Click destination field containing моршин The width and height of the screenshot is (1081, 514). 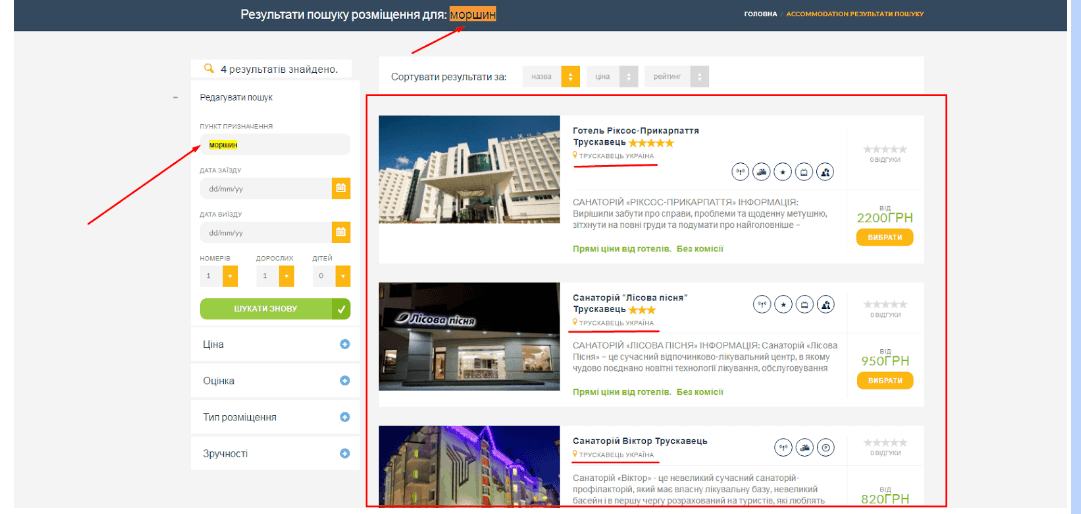(275, 145)
